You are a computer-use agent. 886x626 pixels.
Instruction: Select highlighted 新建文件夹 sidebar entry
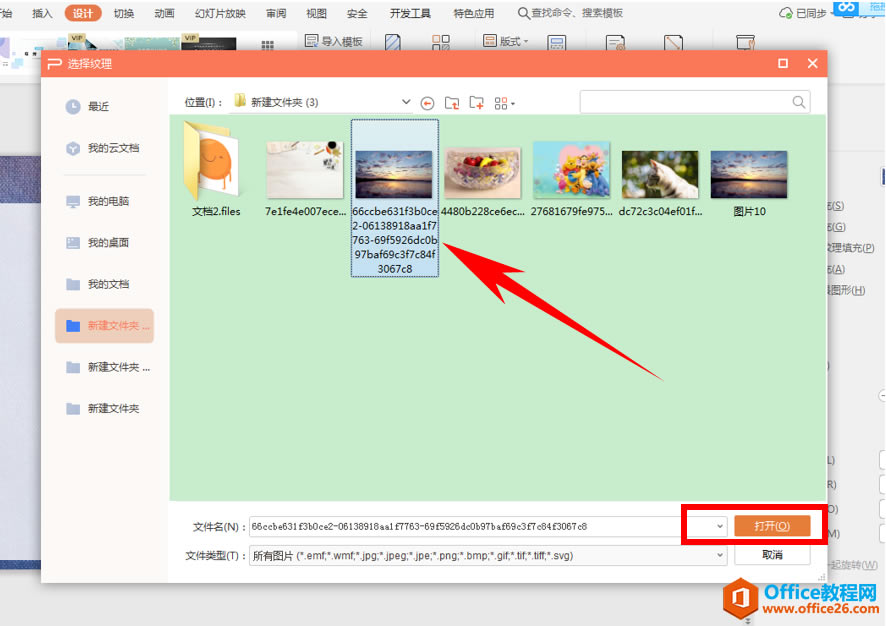tap(105, 325)
